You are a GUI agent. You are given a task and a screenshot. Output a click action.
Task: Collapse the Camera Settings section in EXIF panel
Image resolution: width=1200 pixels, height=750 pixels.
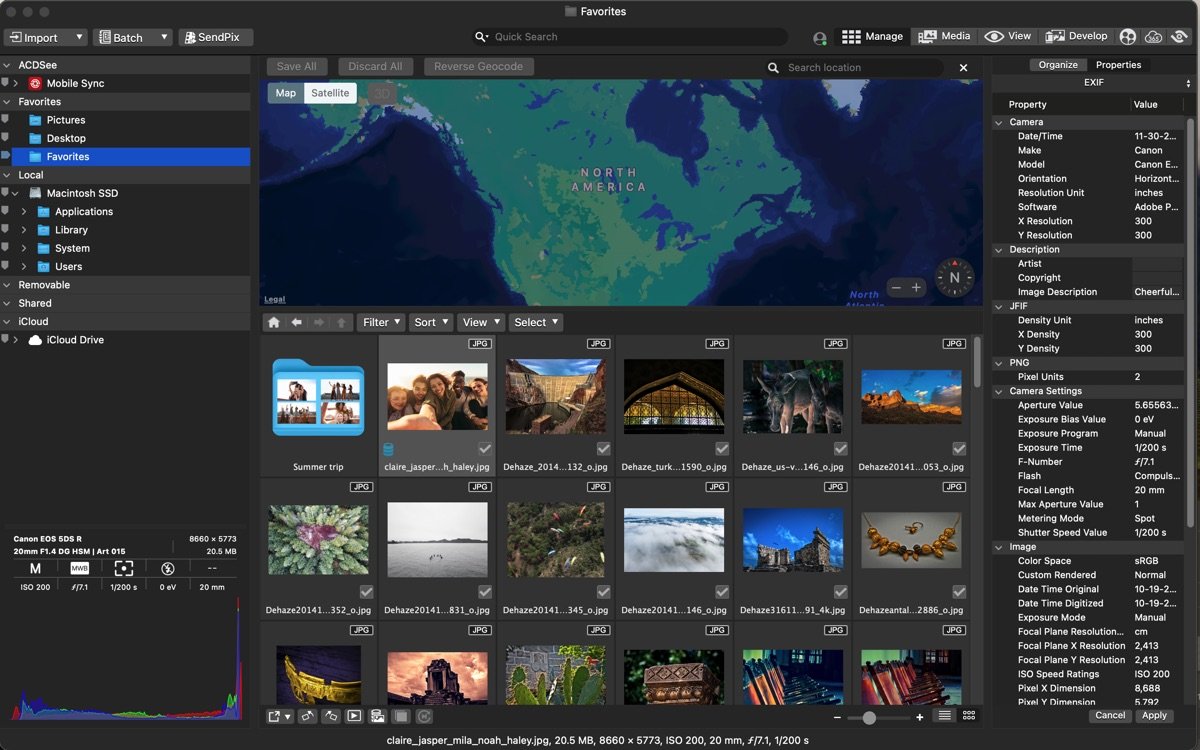coord(1001,391)
